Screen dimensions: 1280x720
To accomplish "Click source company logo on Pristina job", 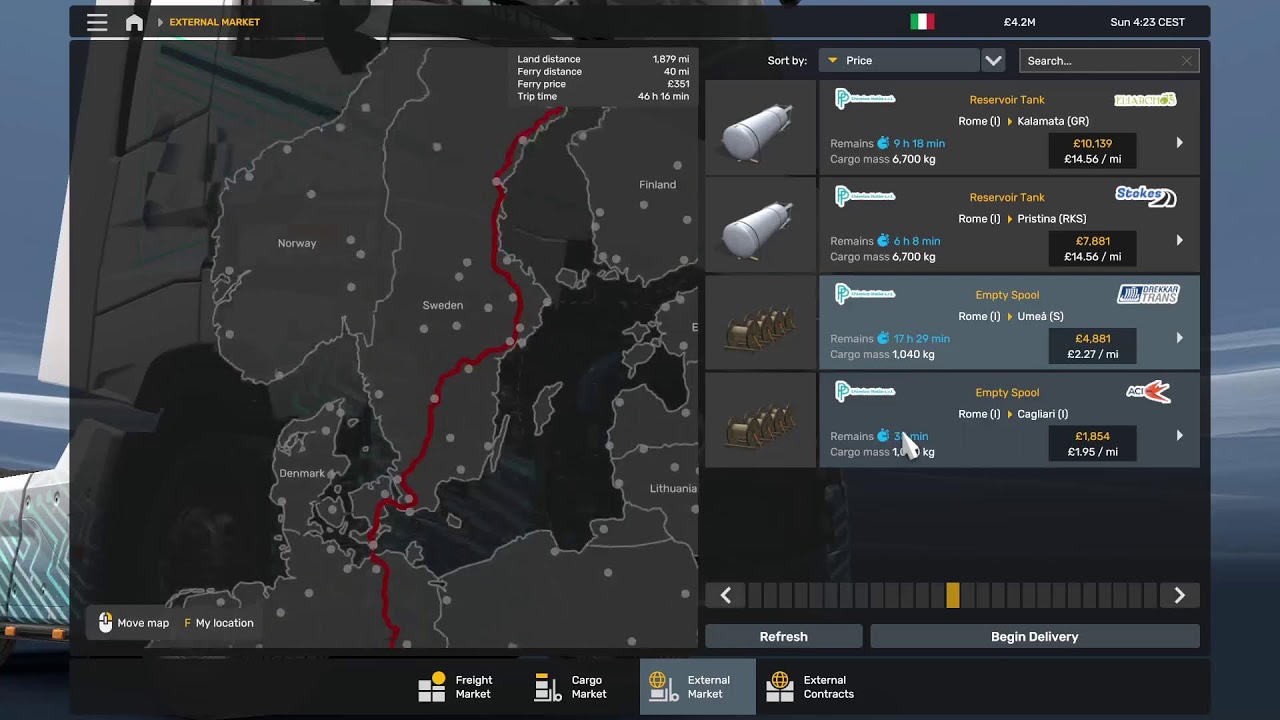I will click(865, 196).
